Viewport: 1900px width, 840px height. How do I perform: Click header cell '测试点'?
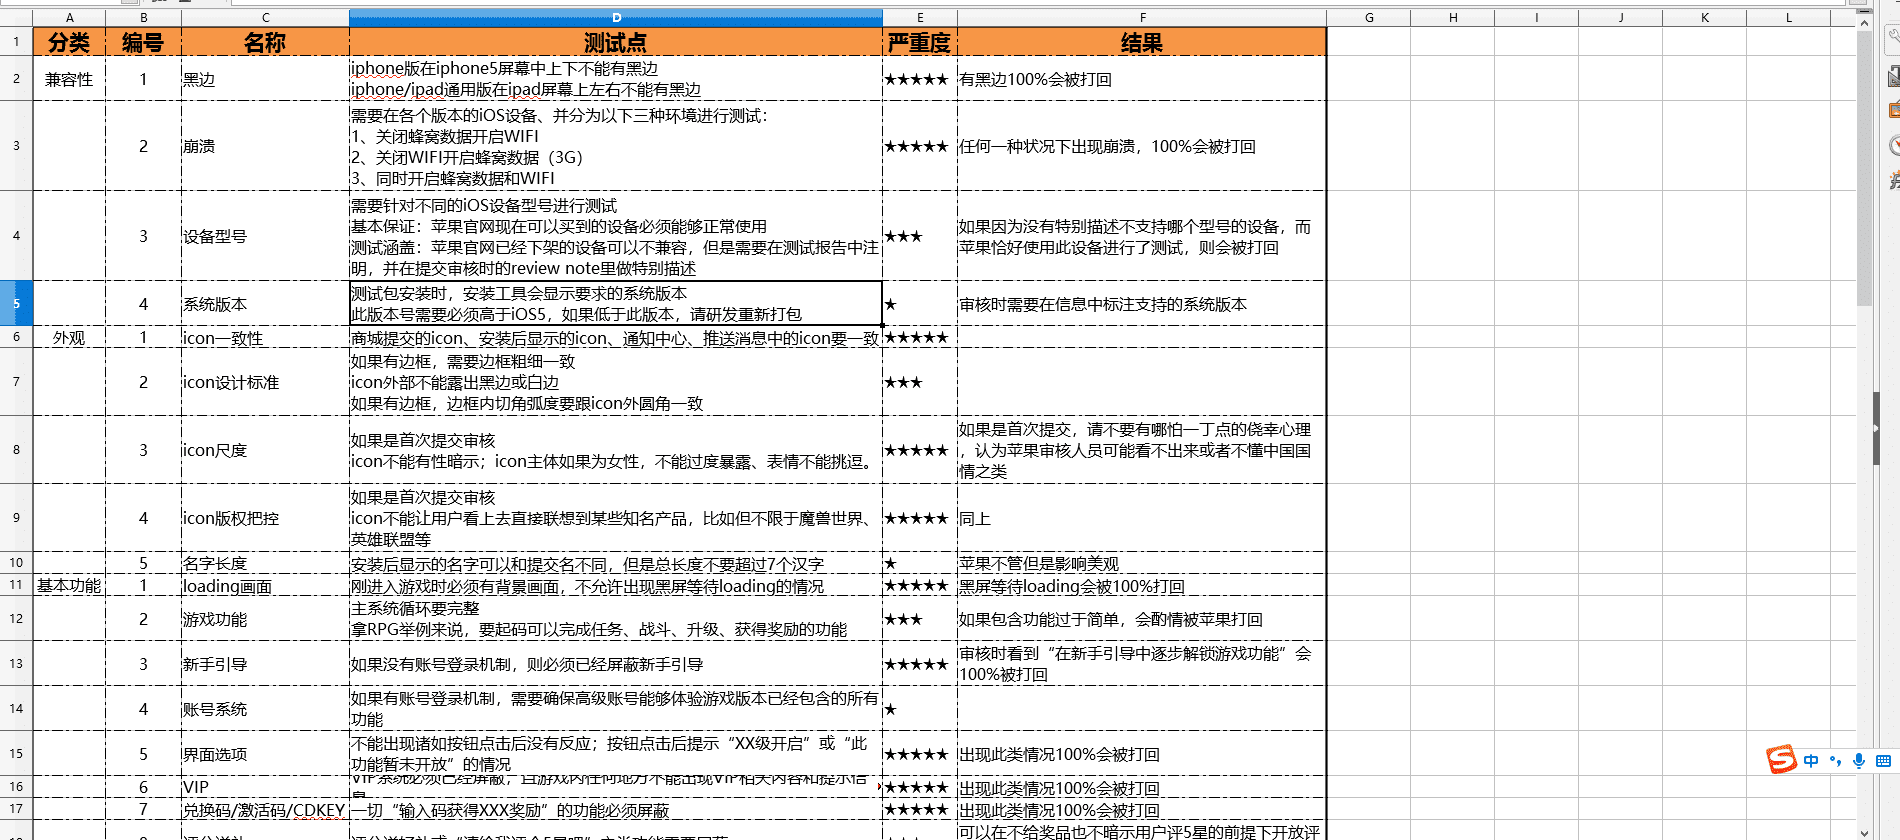[x=616, y=42]
